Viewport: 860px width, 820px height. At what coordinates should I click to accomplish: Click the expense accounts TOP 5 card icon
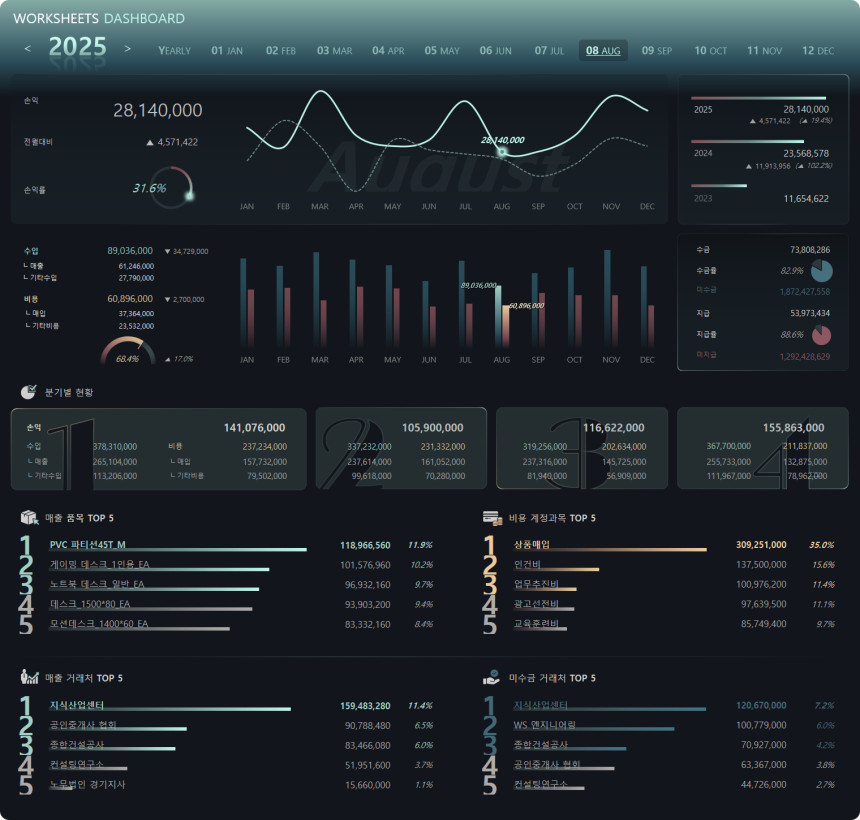[x=491, y=518]
